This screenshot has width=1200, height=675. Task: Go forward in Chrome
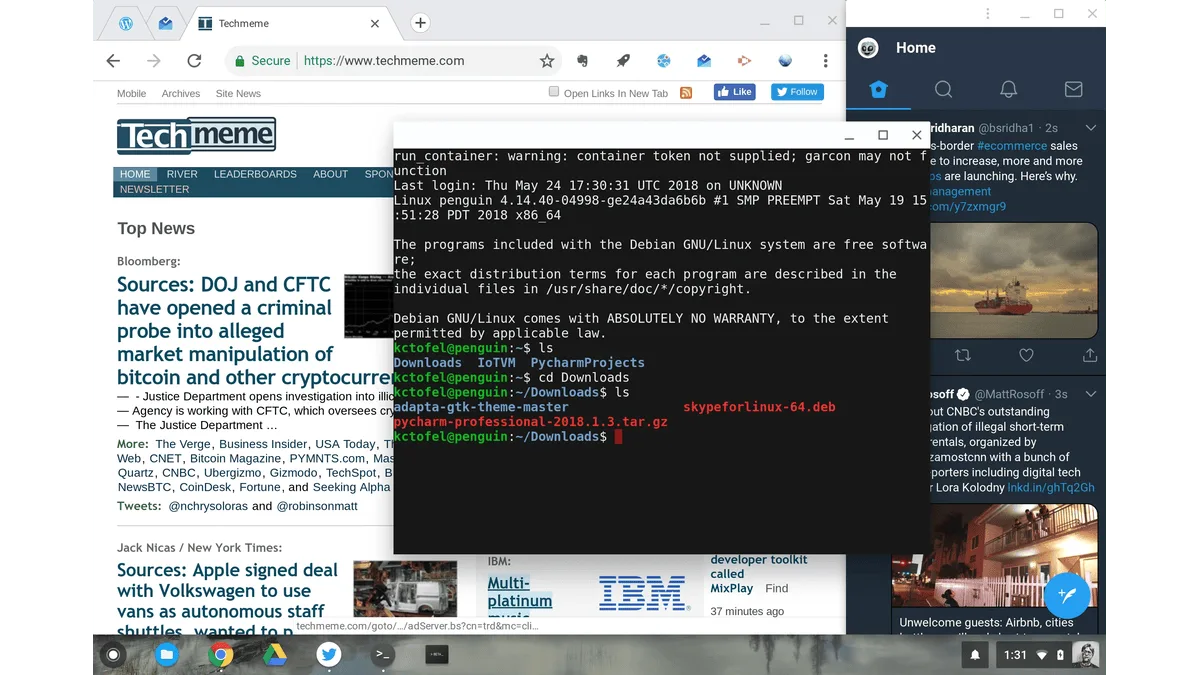(x=153, y=61)
